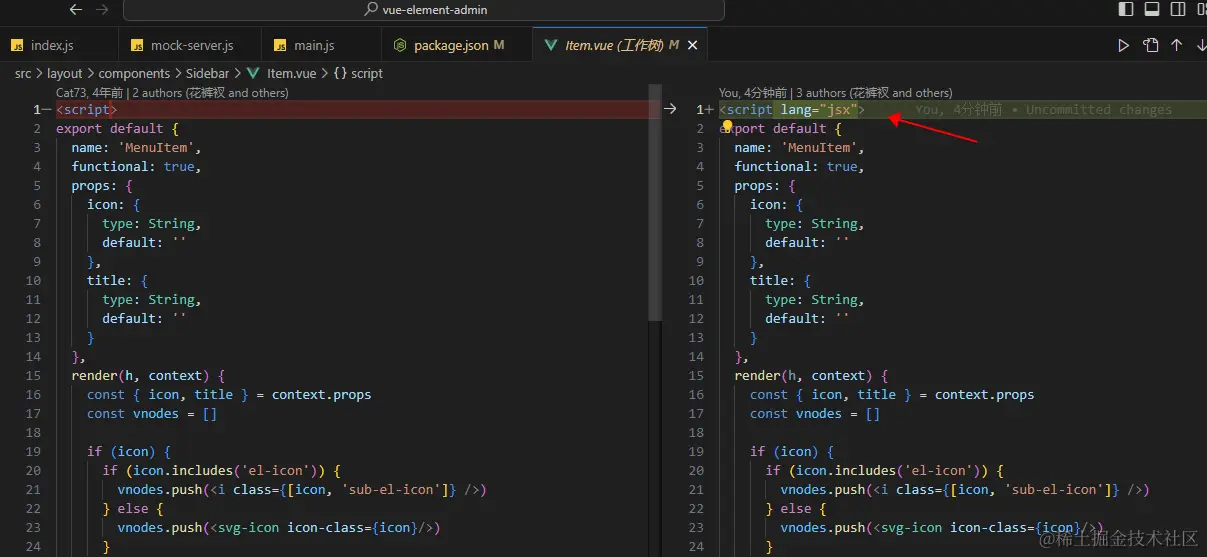Screen dimensions: 1207x557
Task: Click the yellow lightbulb code action icon
Action: 728,127
